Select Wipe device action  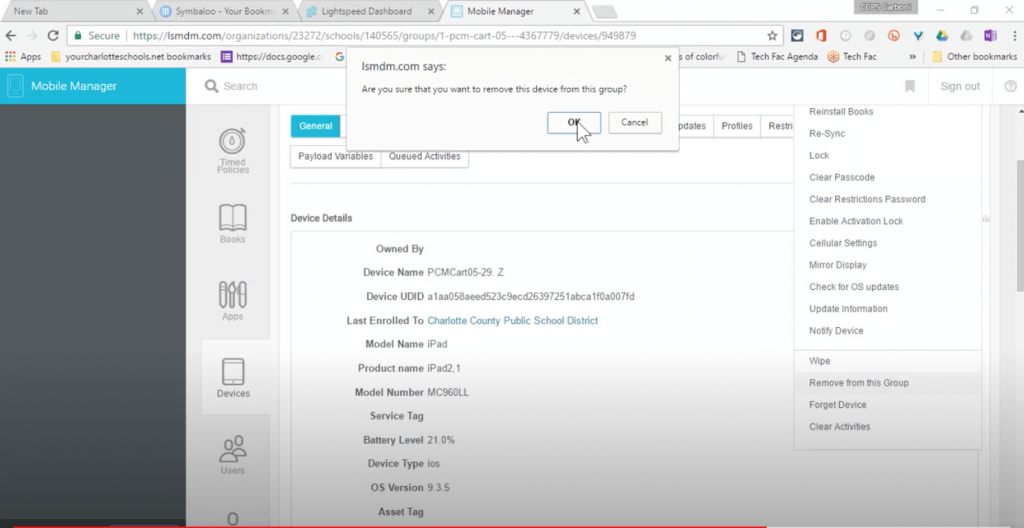(820, 361)
